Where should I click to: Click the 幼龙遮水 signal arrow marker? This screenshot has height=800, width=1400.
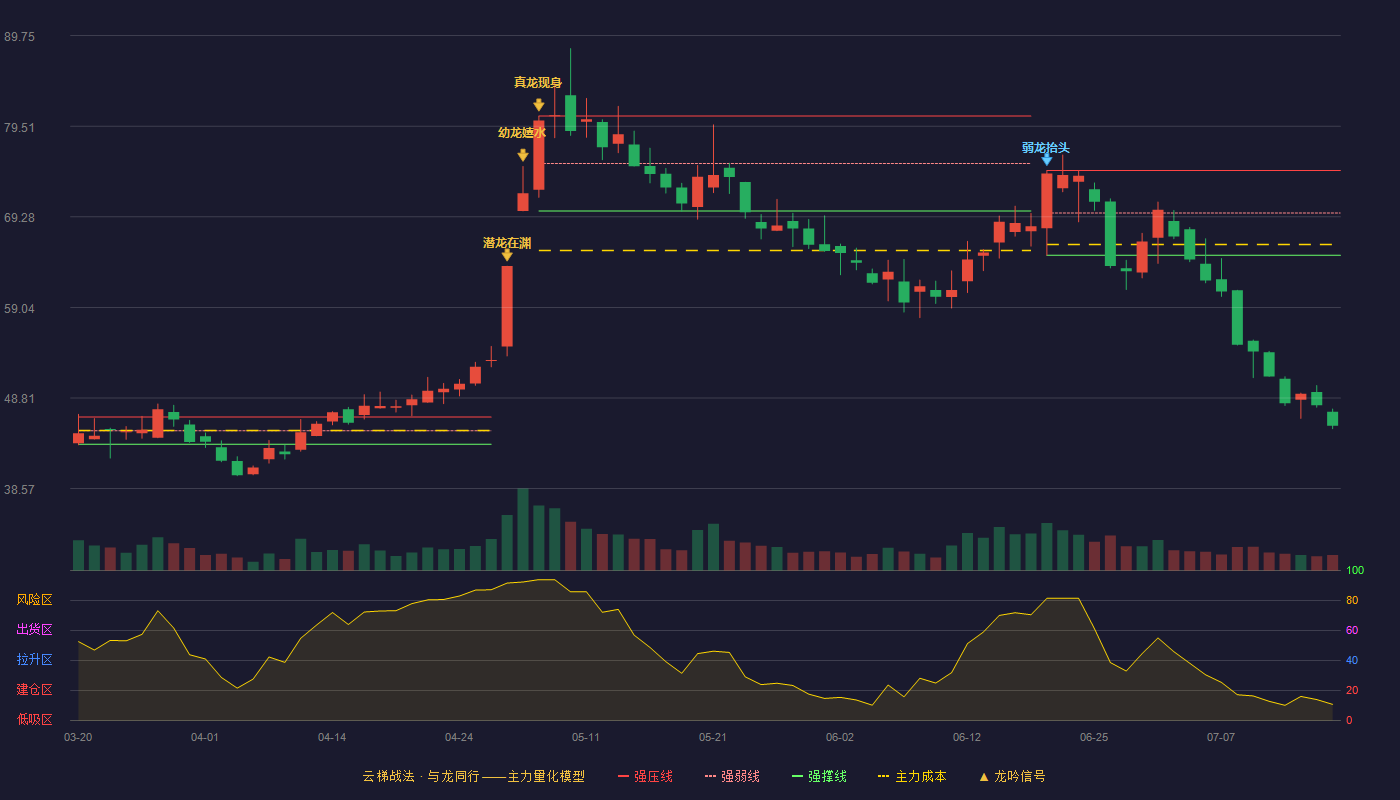[x=523, y=155]
